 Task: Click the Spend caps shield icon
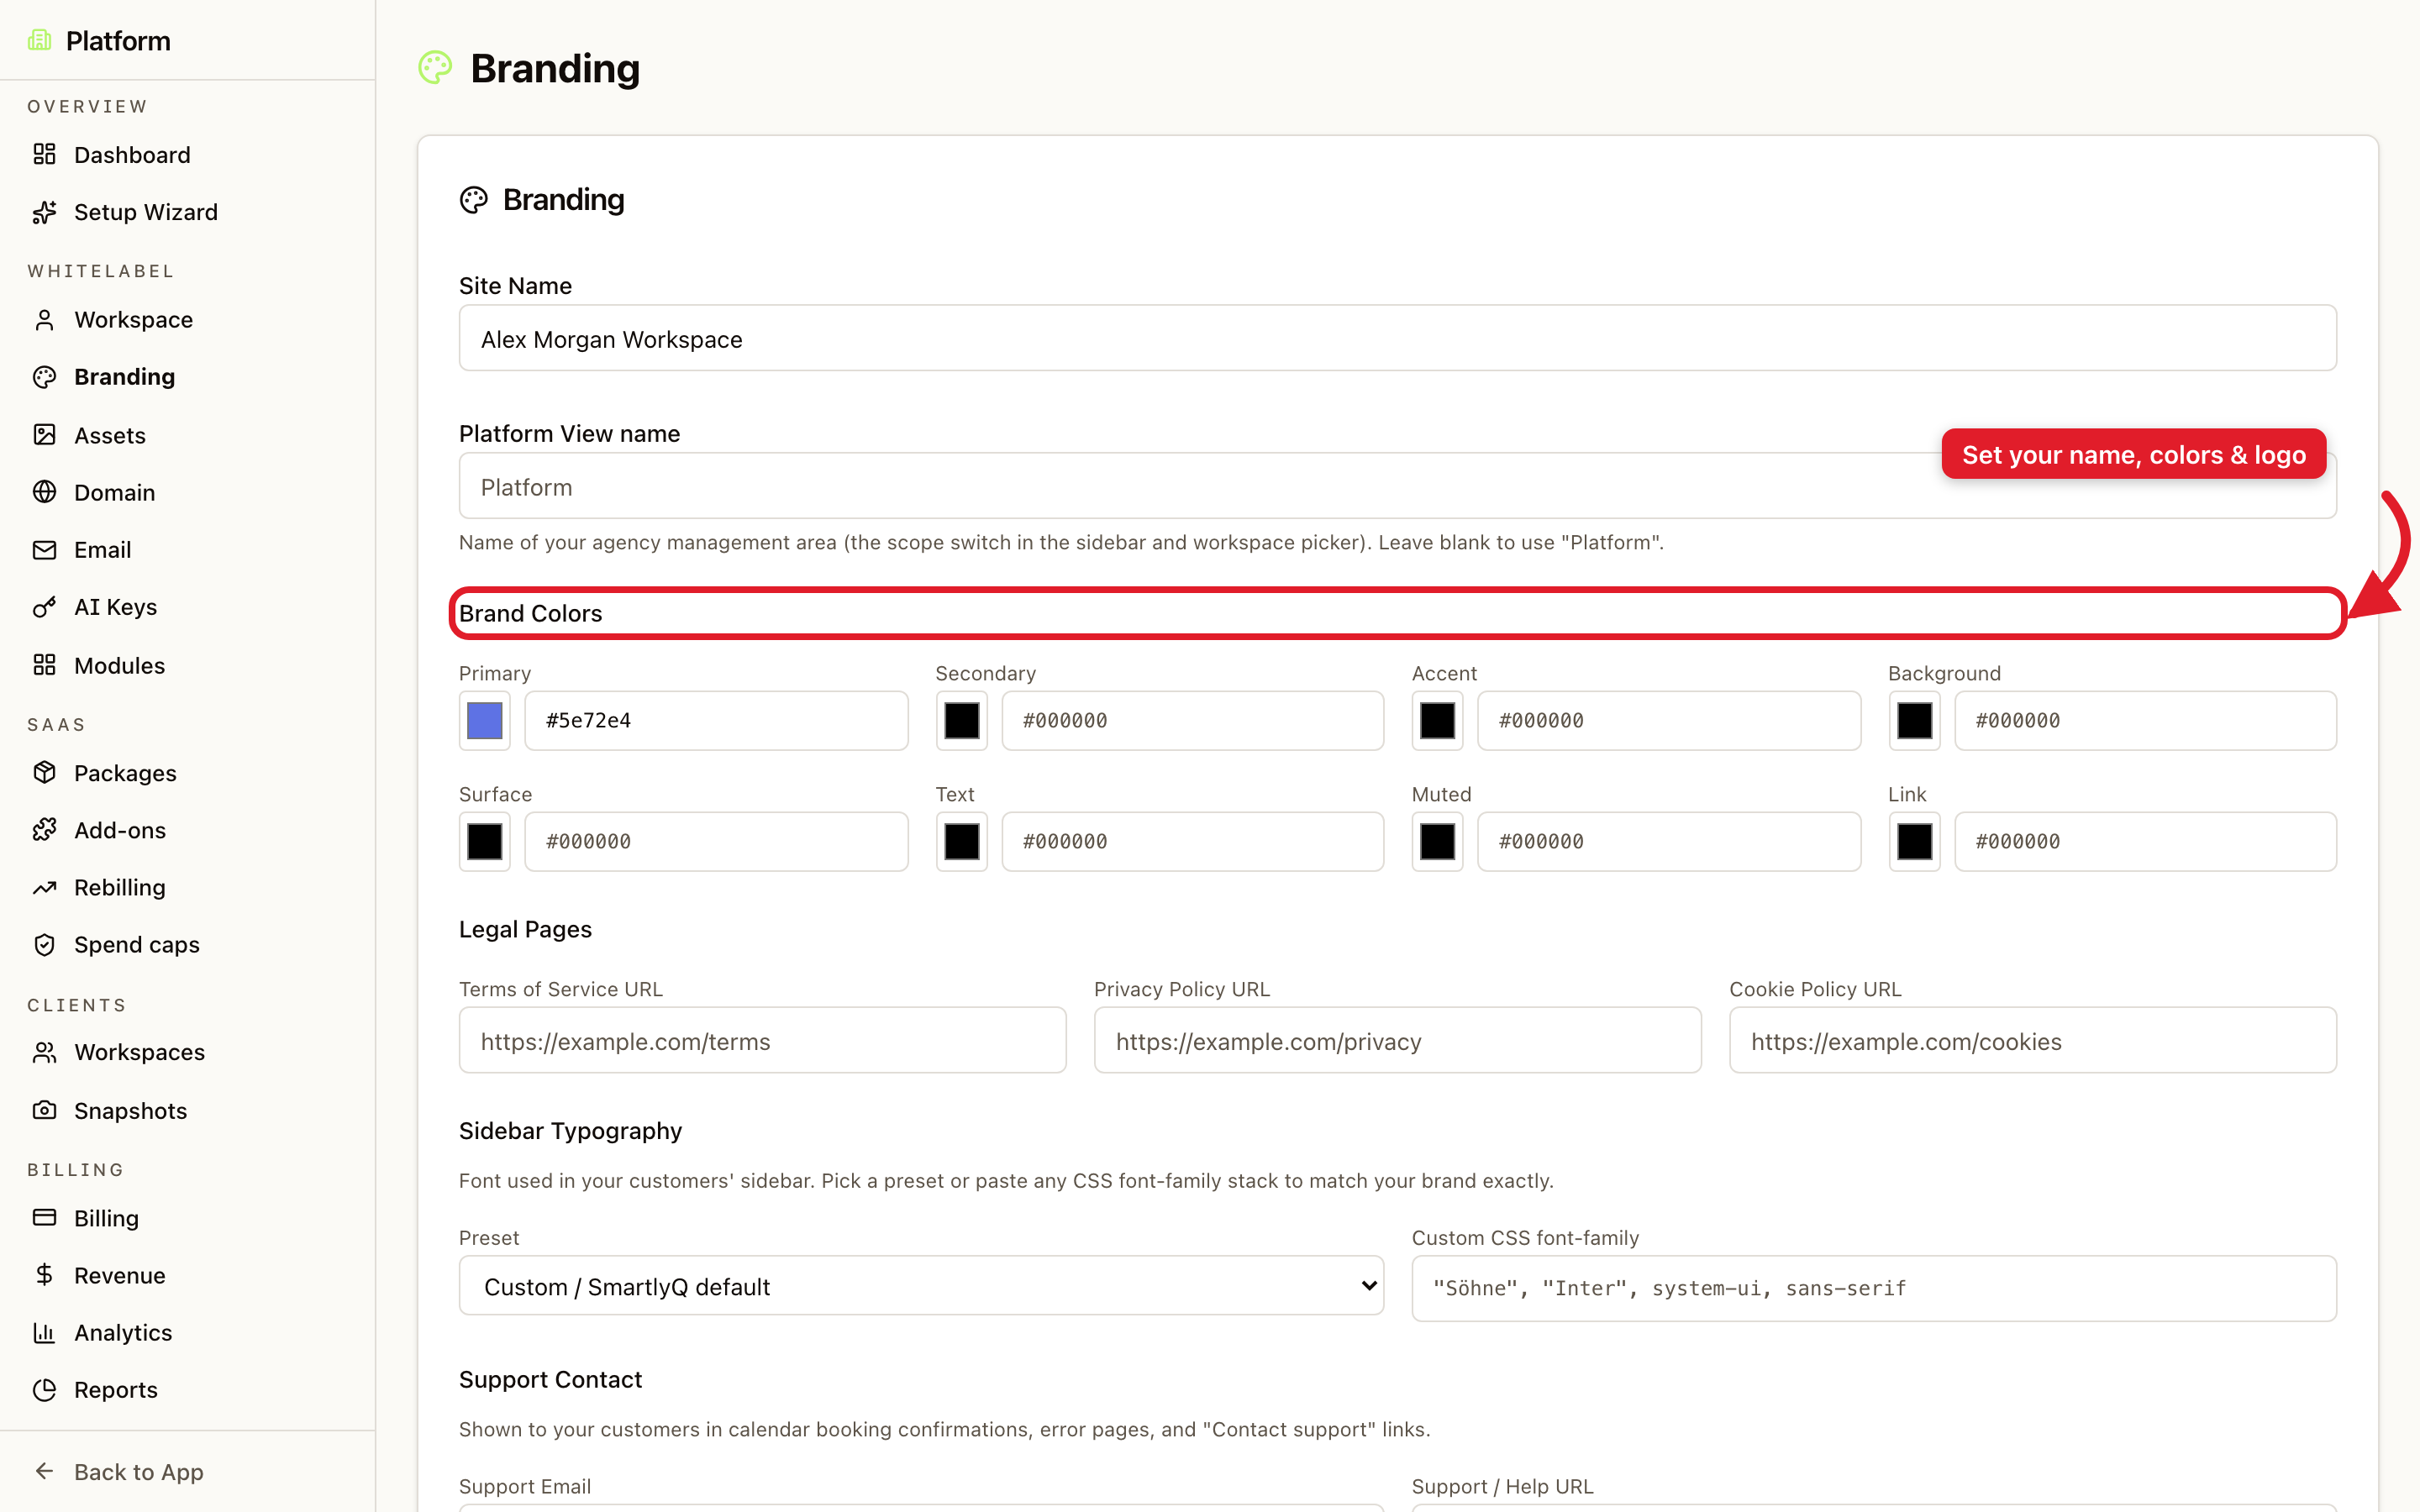[44, 945]
